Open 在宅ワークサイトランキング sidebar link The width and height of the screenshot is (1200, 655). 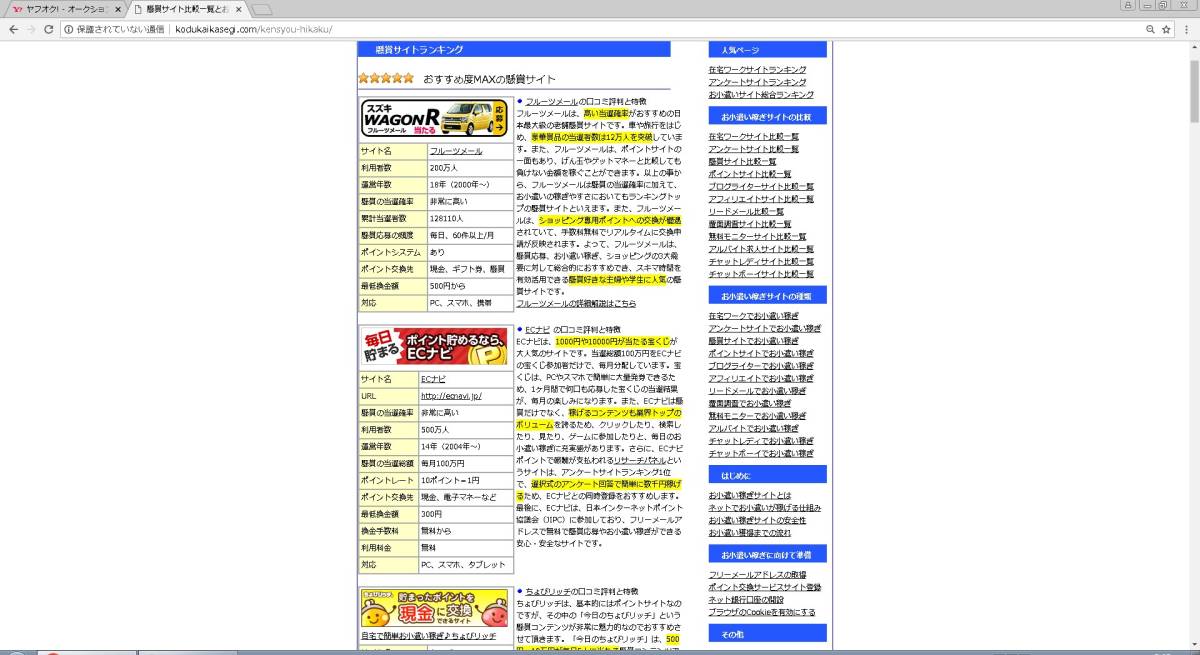(x=757, y=69)
